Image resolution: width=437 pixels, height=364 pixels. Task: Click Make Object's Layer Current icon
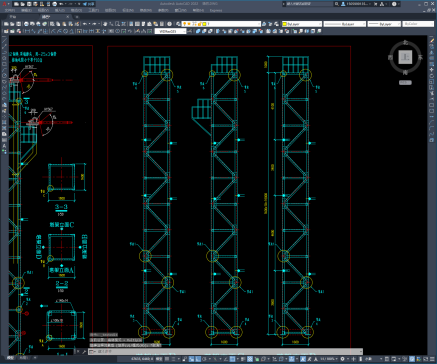264,24
